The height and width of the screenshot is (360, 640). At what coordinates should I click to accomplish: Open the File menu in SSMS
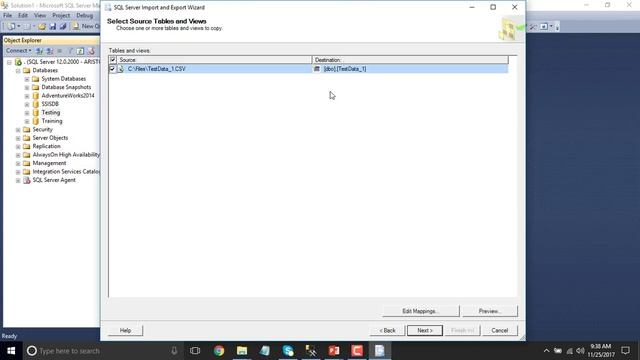7,15
